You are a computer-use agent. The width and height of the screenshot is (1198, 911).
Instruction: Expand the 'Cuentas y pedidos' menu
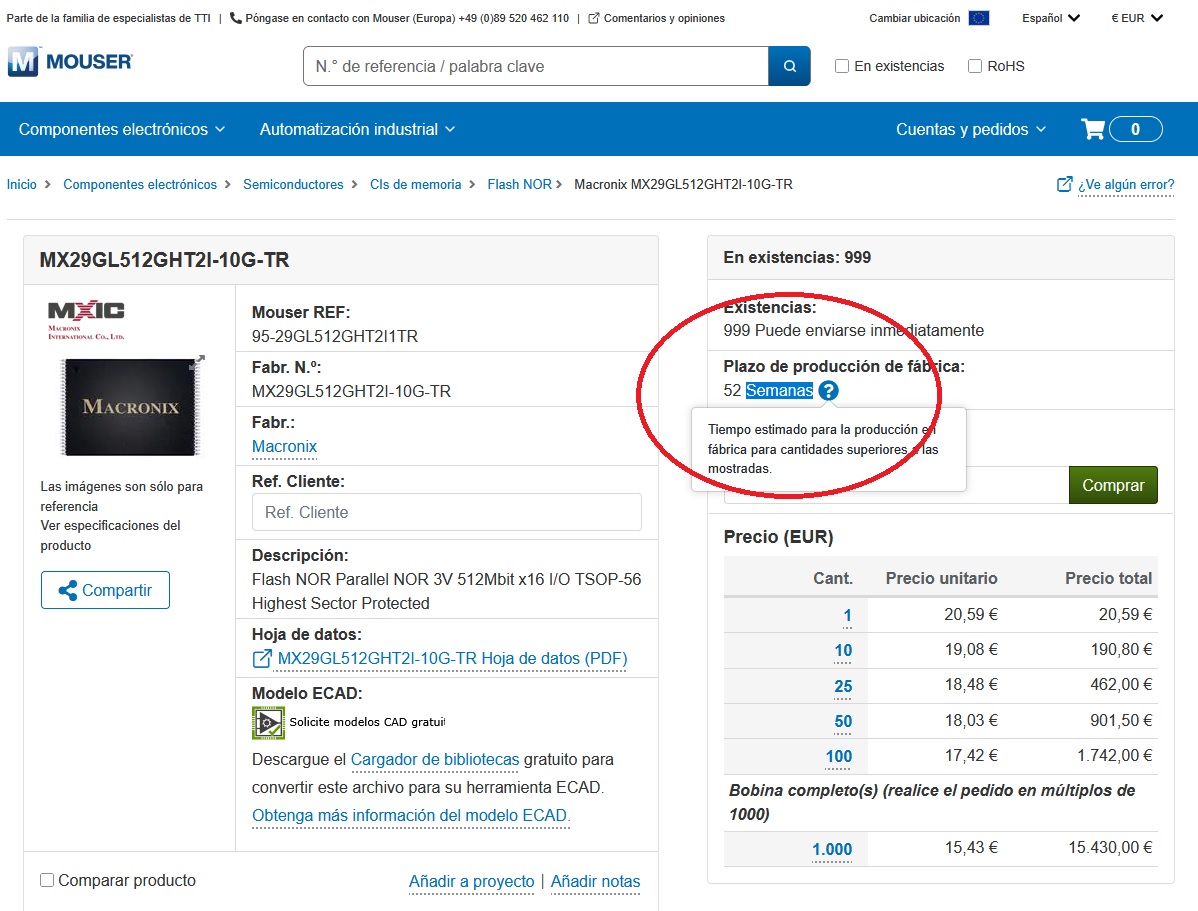point(970,129)
